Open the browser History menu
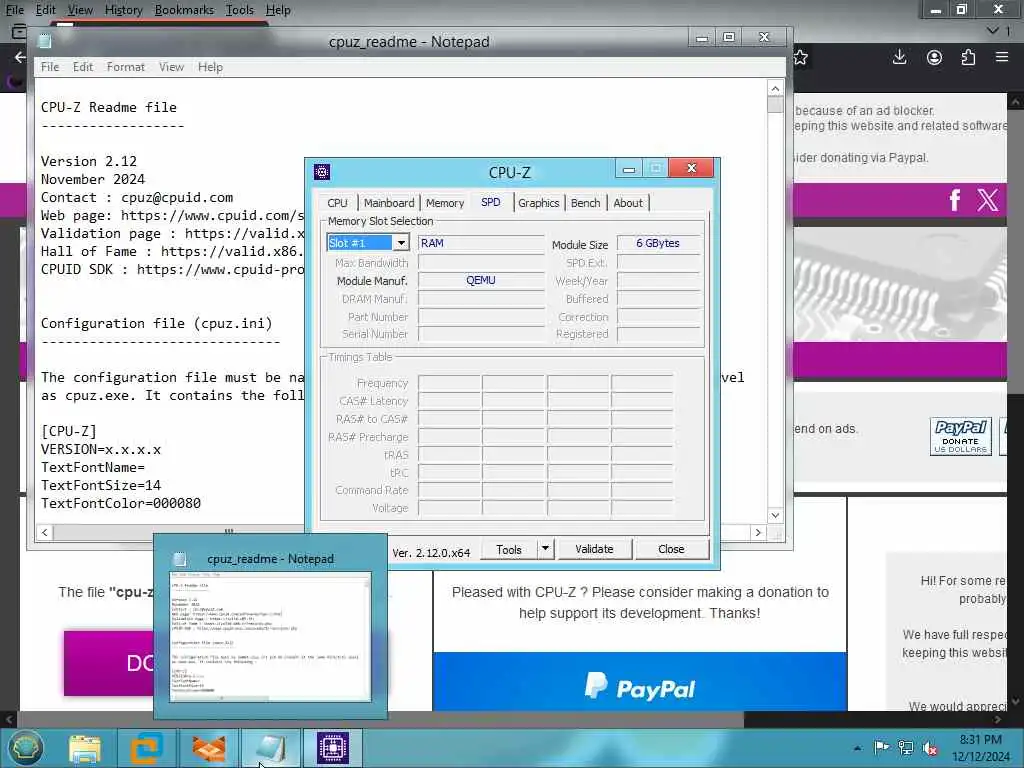 [123, 10]
